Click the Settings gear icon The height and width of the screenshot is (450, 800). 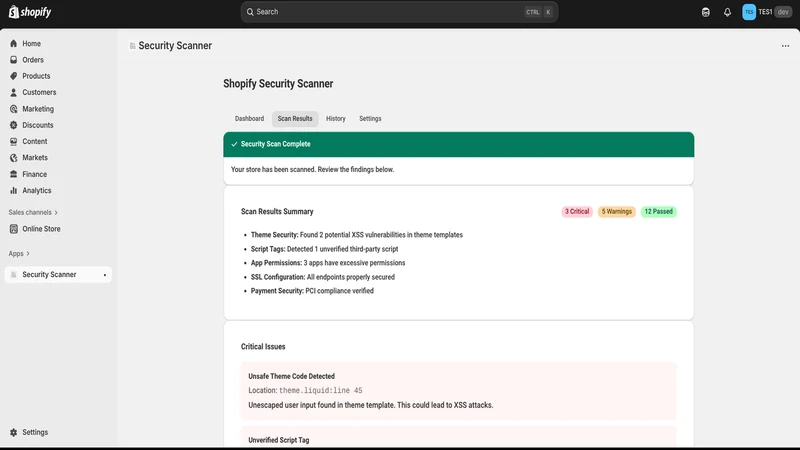coord(14,432)
